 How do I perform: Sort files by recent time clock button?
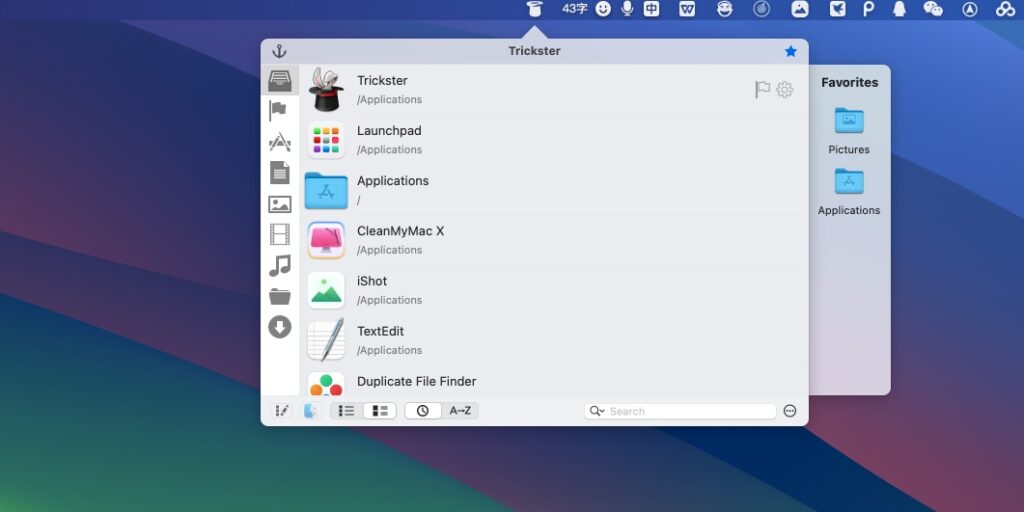[x=423, y=411]
